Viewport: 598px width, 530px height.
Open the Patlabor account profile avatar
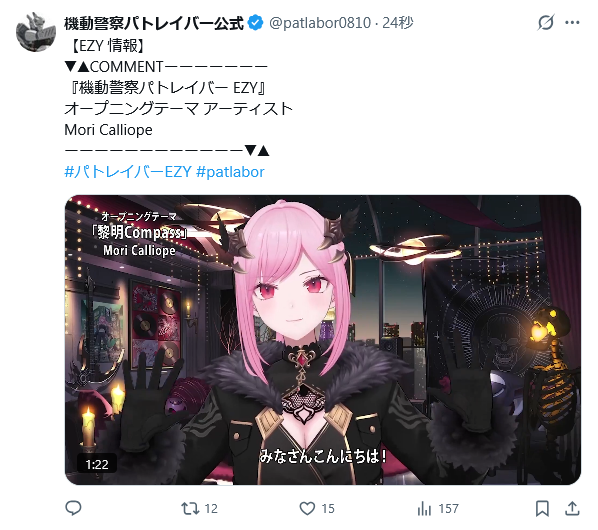(x=36, y=32)
